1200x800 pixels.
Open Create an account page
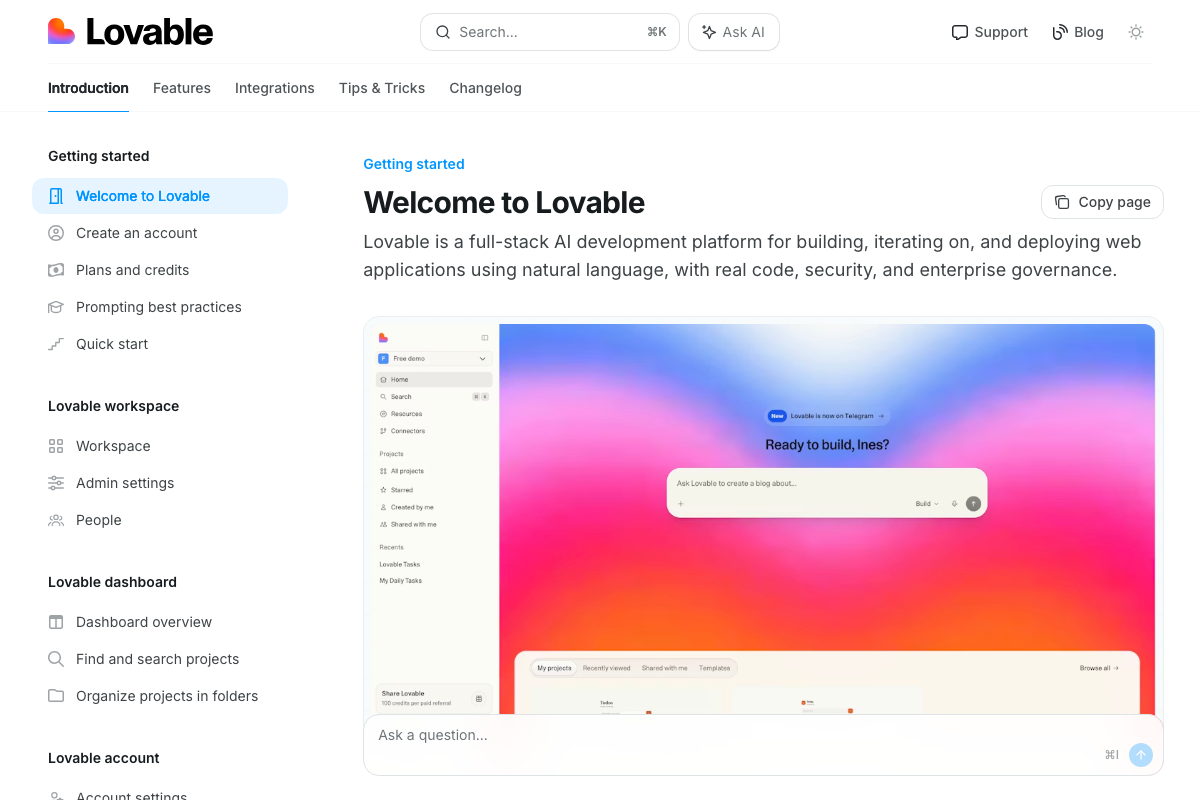[x=160, y=233]
